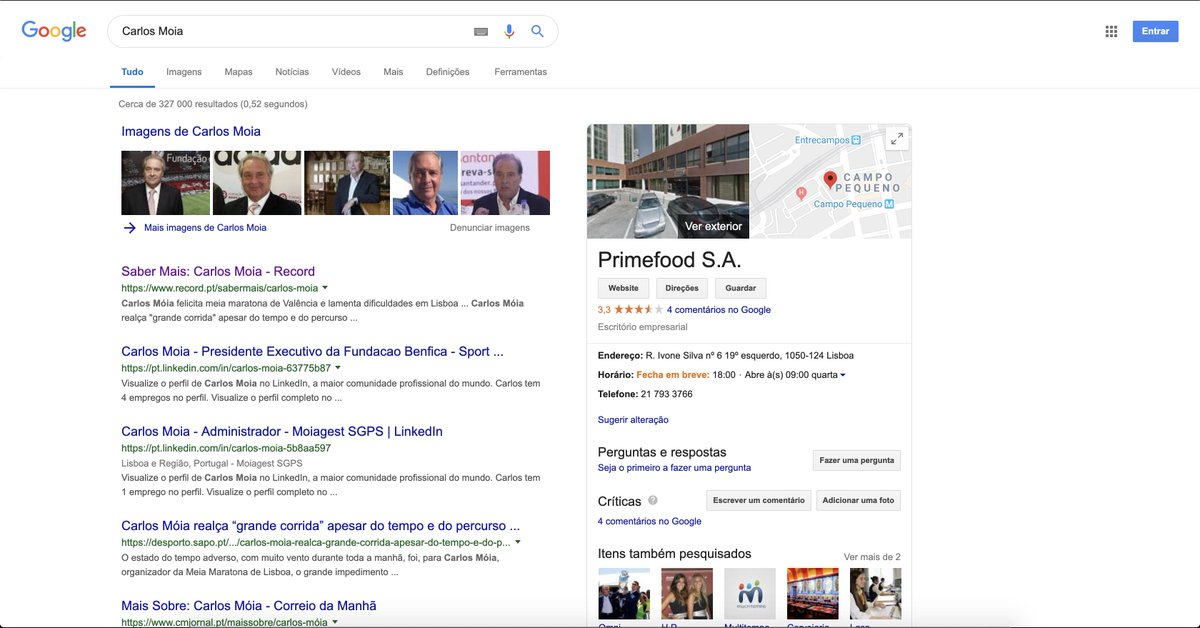
Task: Open the first related item thumbnail Omni
Action: (624, 594)
